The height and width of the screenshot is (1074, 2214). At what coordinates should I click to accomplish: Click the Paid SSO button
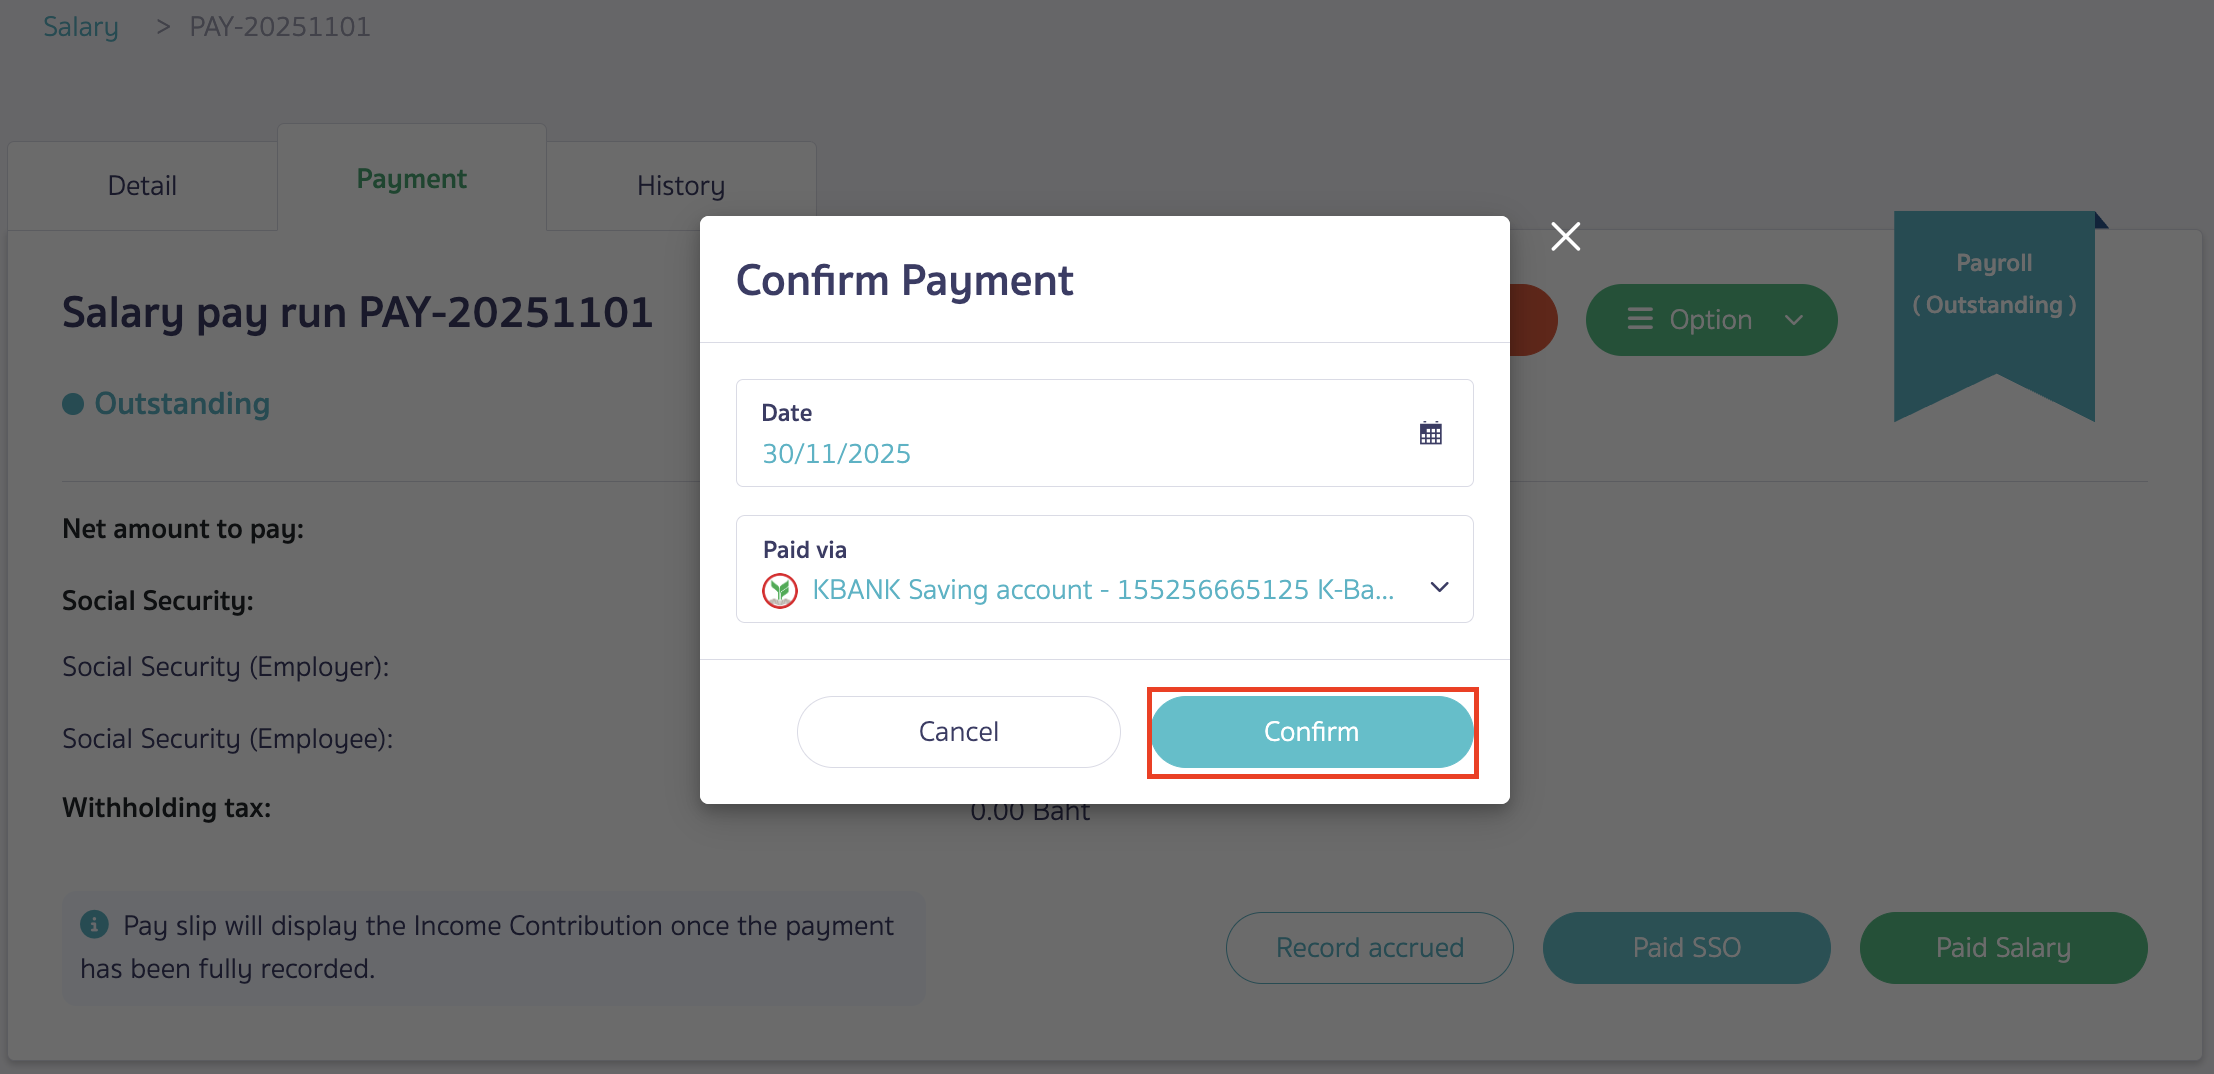tap(1686, 947)
